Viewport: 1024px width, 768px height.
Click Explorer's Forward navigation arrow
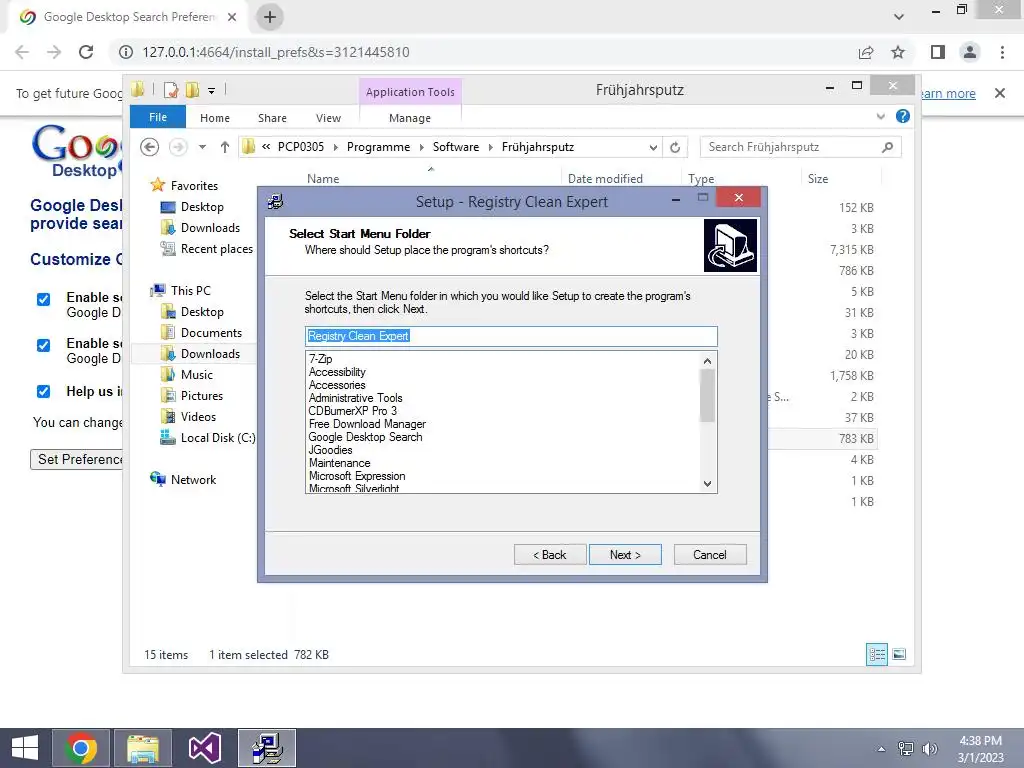pyautogui.click(x=178, y=147)
